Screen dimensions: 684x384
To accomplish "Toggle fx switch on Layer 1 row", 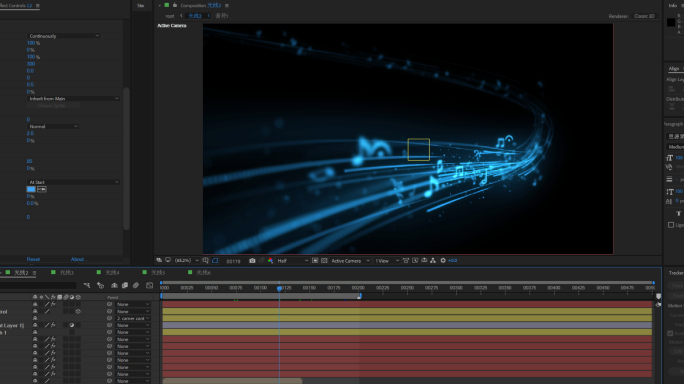I will coord(53,325).
